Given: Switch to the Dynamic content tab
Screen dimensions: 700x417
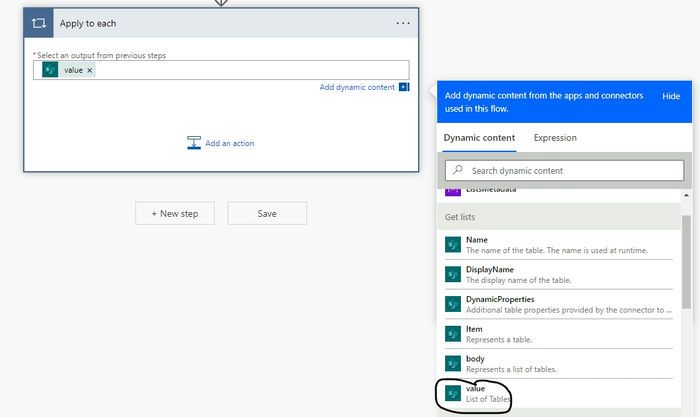Looking at the screenshot, I should pos(479,138).
